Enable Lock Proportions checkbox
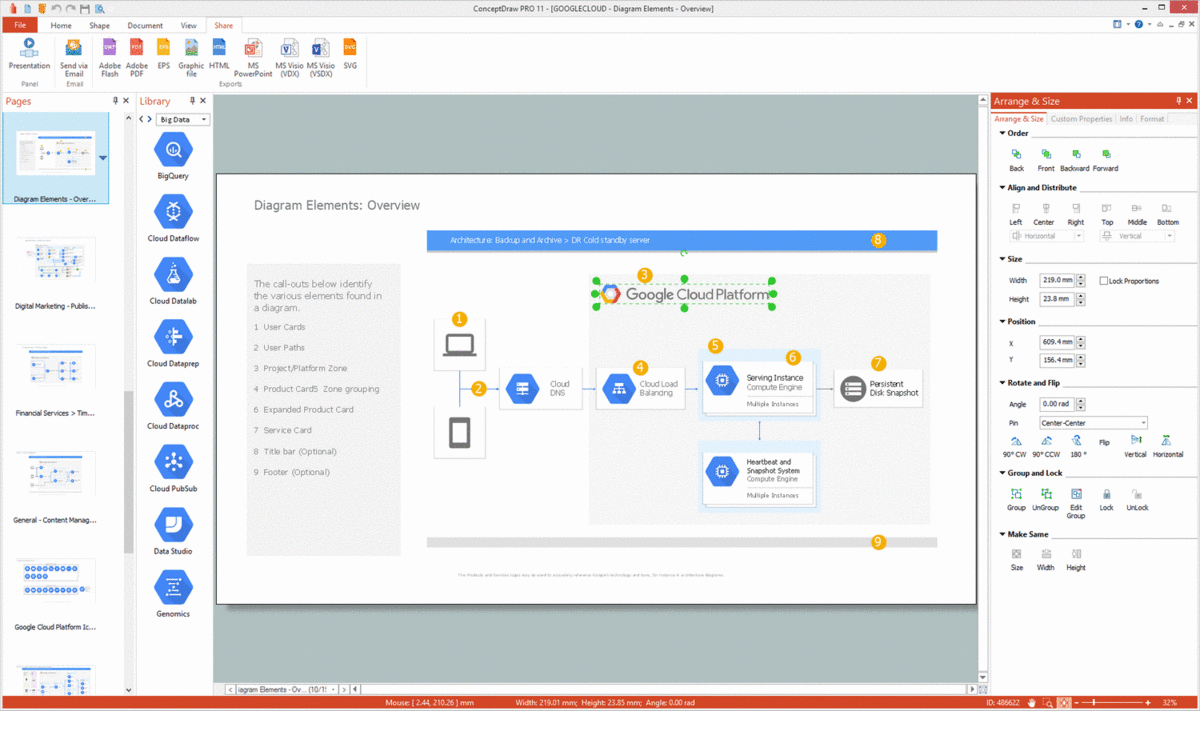The height and width of the screenshot is (735, 1200). point(1104,281)
